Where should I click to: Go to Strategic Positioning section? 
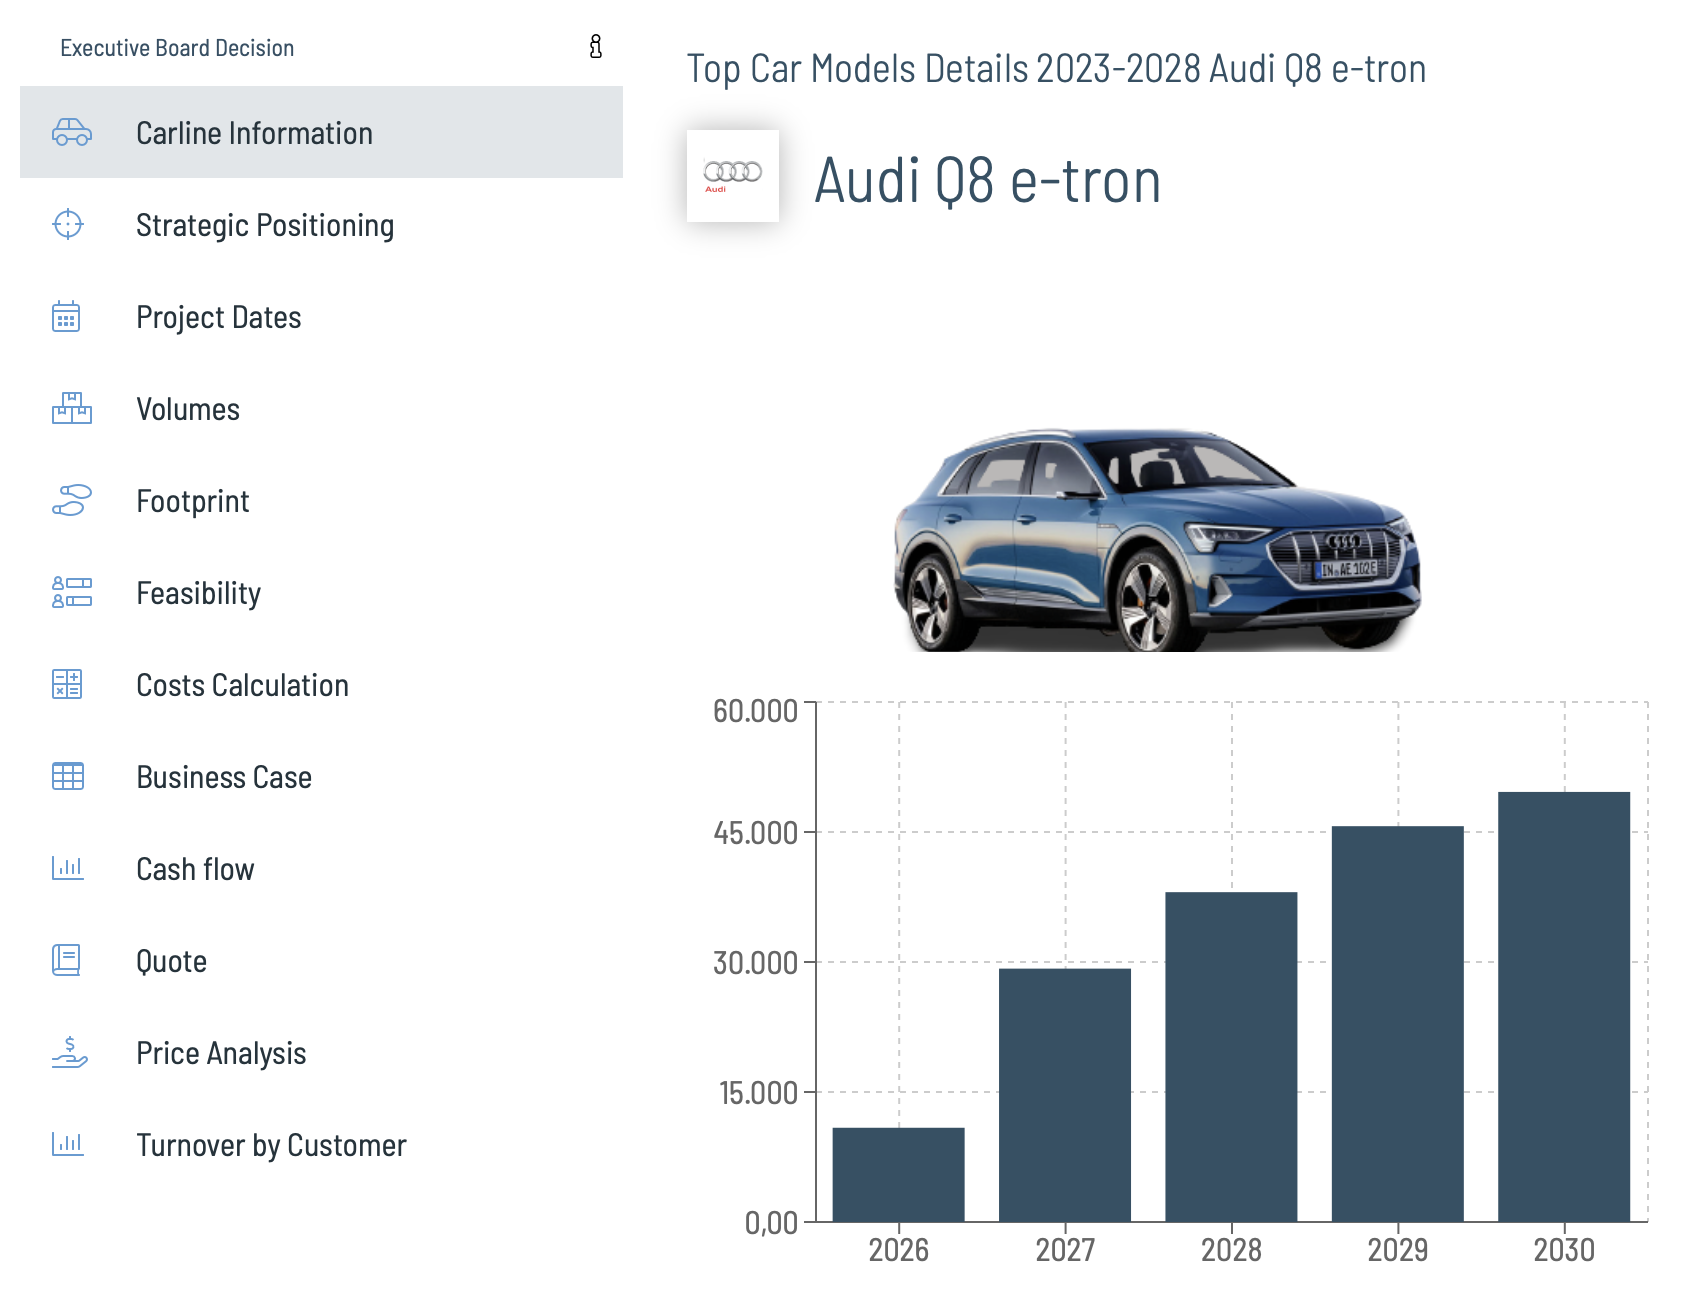(x=321, y=224)
